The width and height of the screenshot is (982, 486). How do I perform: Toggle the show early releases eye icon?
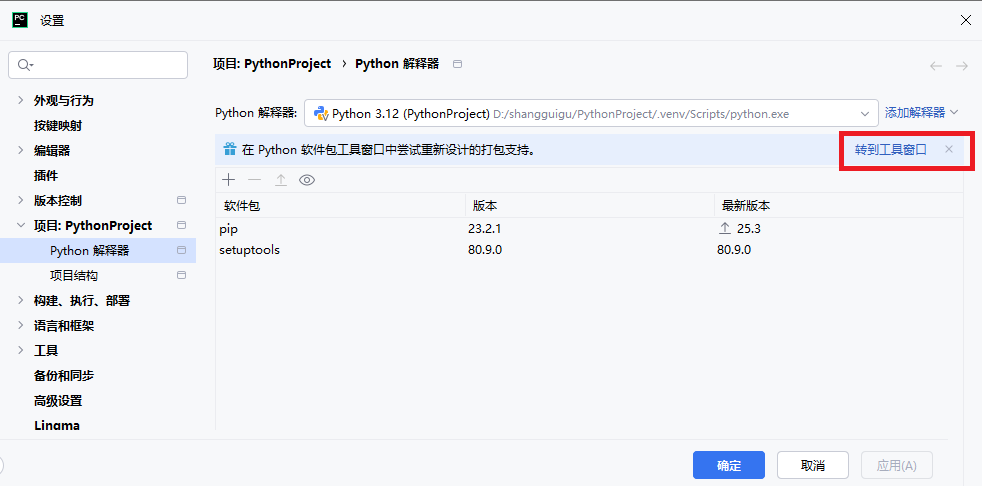point(307,180)
